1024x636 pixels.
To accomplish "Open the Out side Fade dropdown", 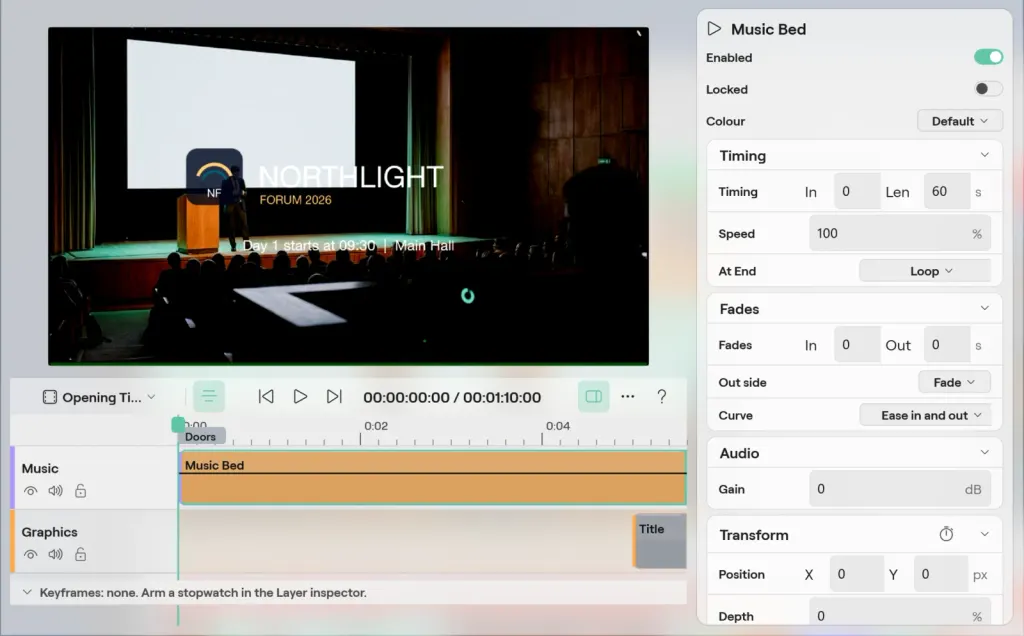I will coord(954,382).
